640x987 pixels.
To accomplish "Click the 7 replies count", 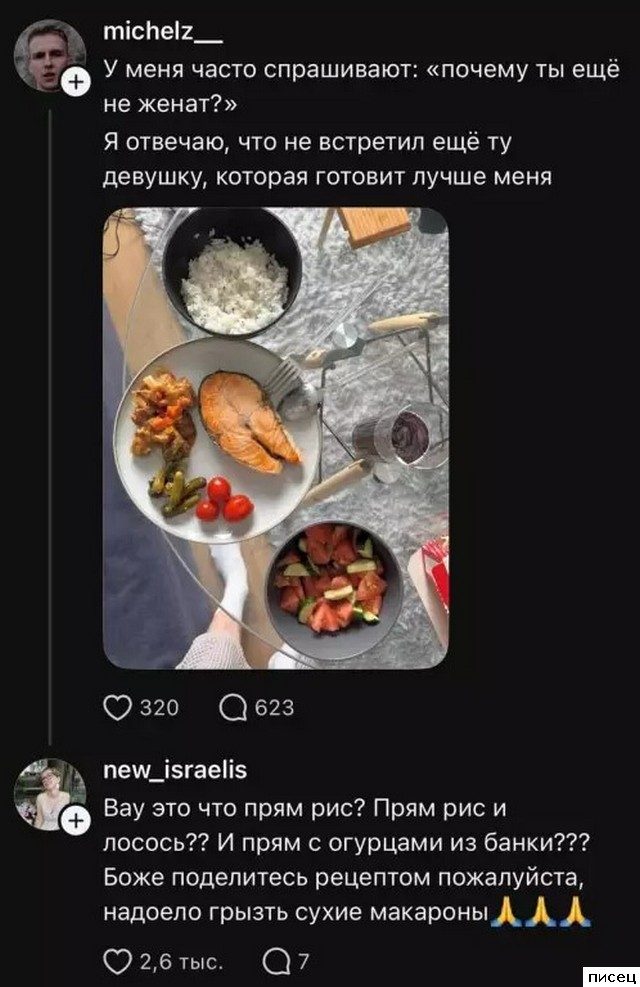I will 303,962.
